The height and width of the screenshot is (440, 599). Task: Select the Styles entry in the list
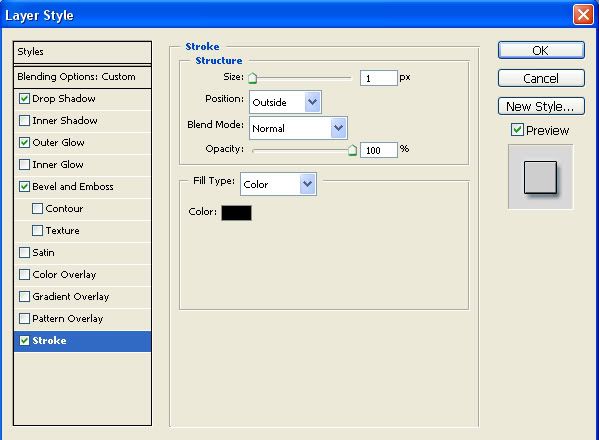point(83,52)
